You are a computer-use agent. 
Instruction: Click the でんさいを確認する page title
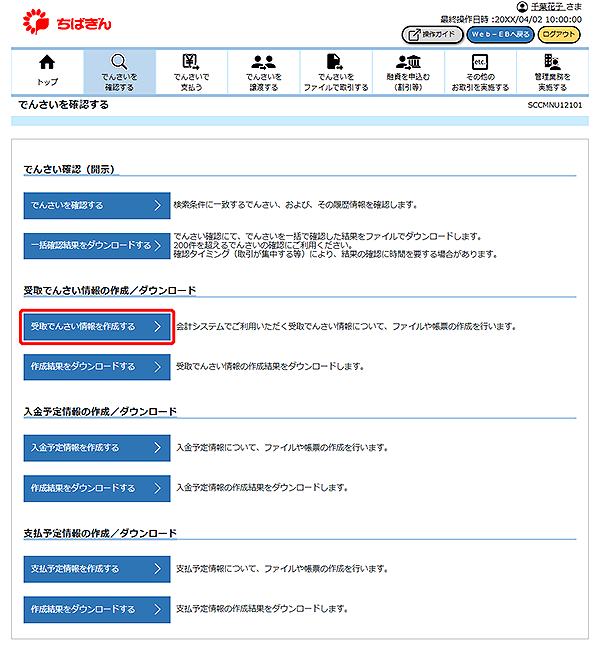64,105
